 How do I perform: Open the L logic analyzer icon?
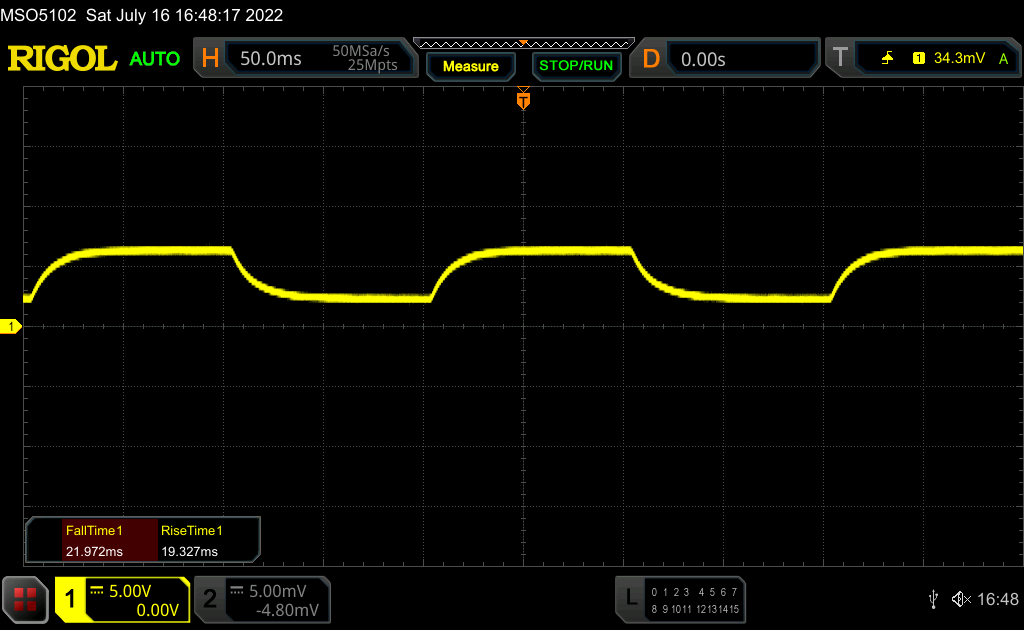pyautogui.click(x=630, y=598)
